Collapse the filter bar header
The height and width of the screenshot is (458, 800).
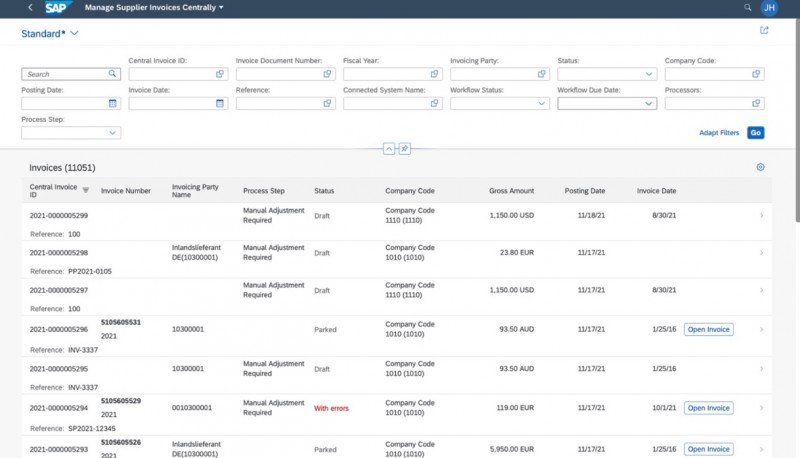(x=390, y=149)
